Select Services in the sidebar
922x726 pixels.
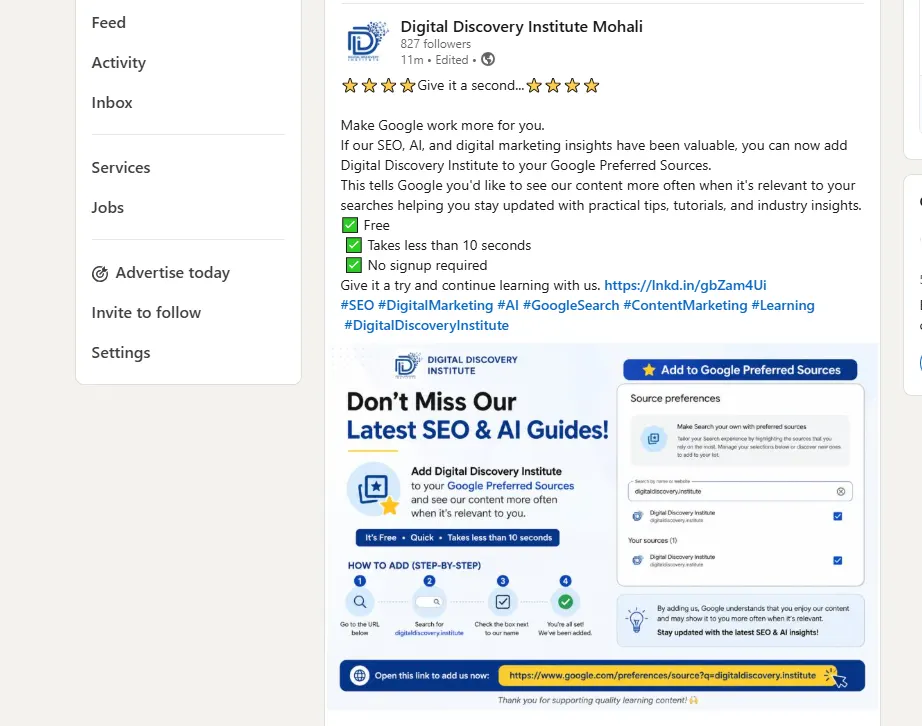[x=121, y=168]
